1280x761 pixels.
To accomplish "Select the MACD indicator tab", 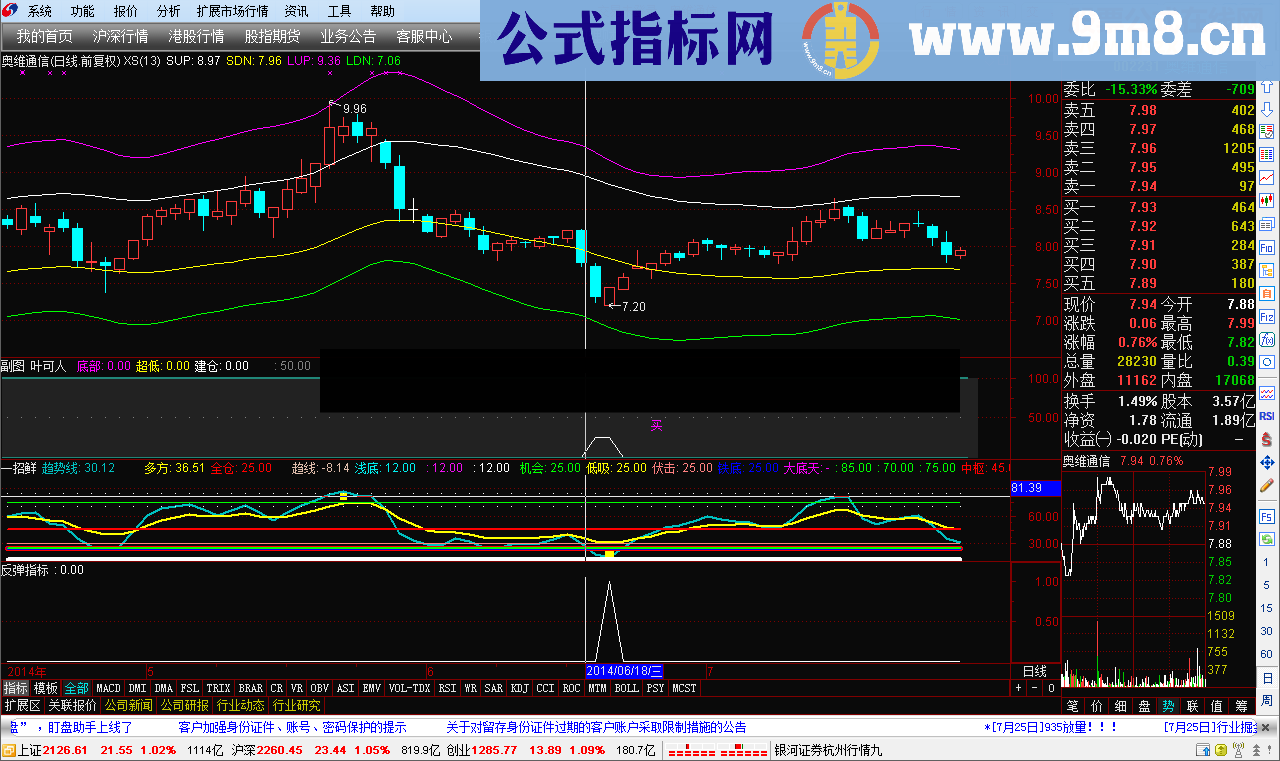I will click(x=108, y=688).
